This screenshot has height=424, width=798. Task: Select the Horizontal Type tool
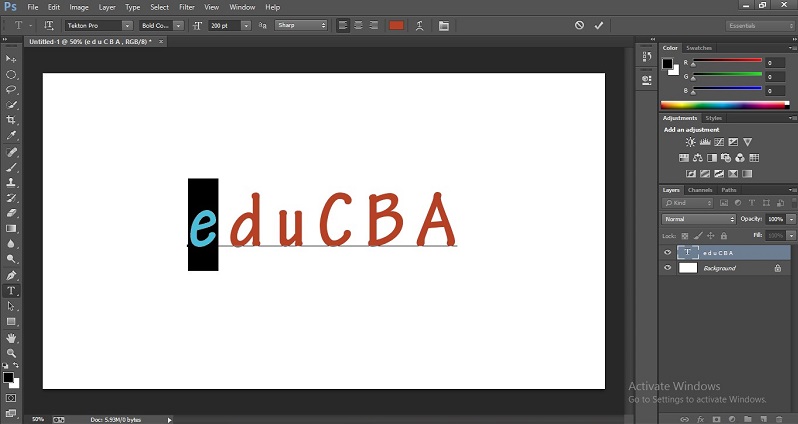[11, 291]
